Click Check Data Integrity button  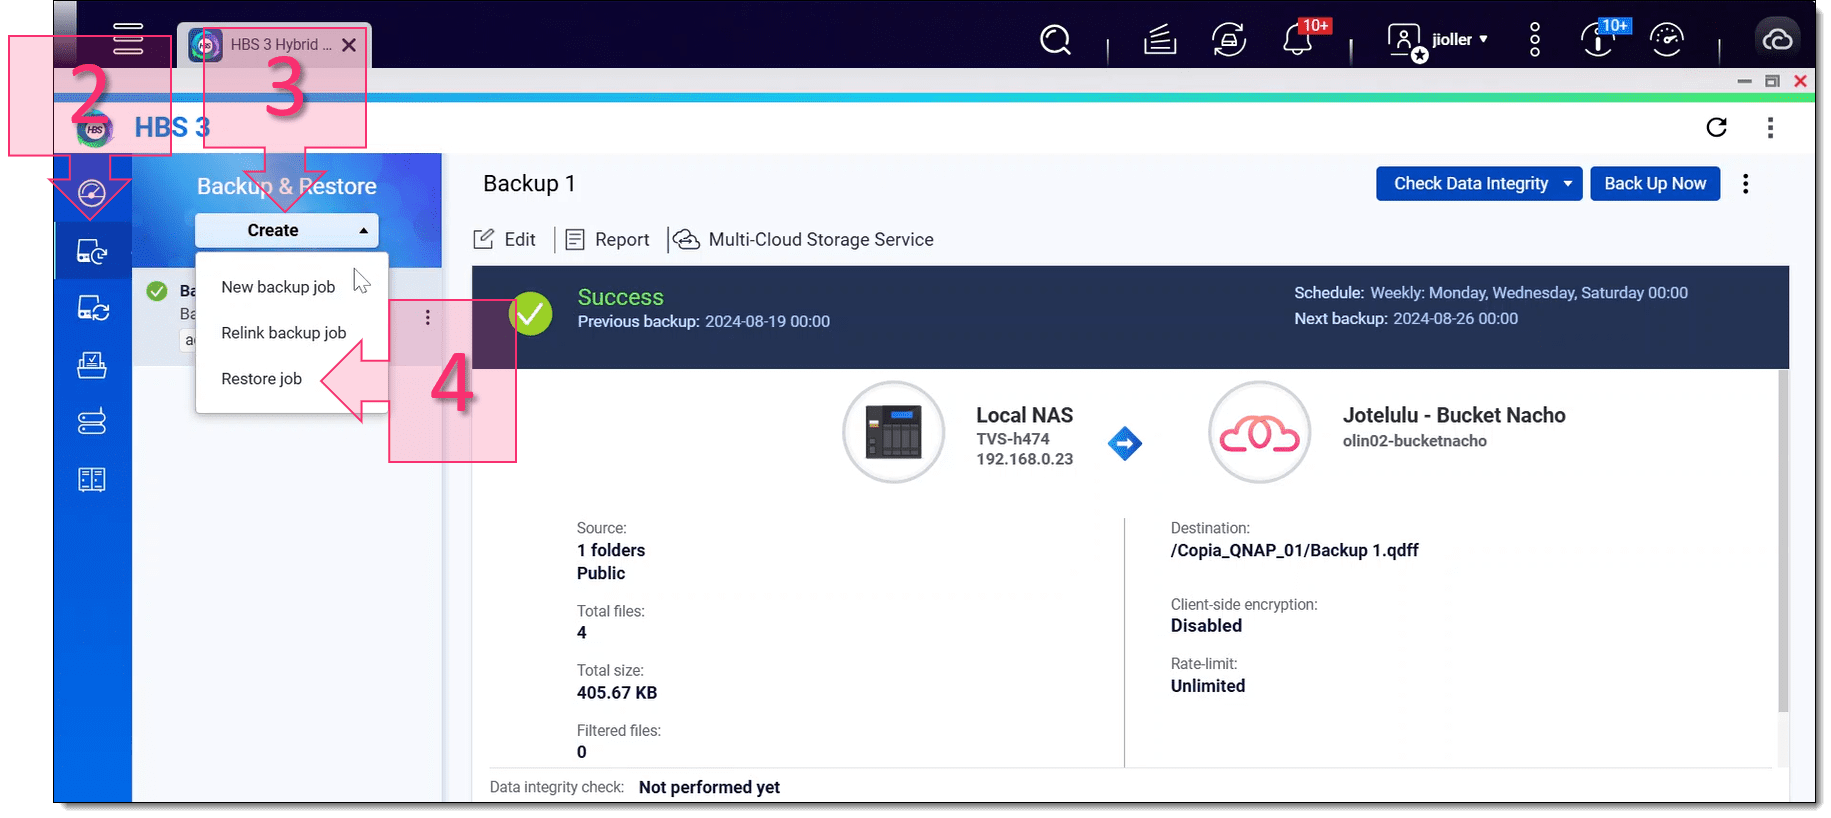1470,184
